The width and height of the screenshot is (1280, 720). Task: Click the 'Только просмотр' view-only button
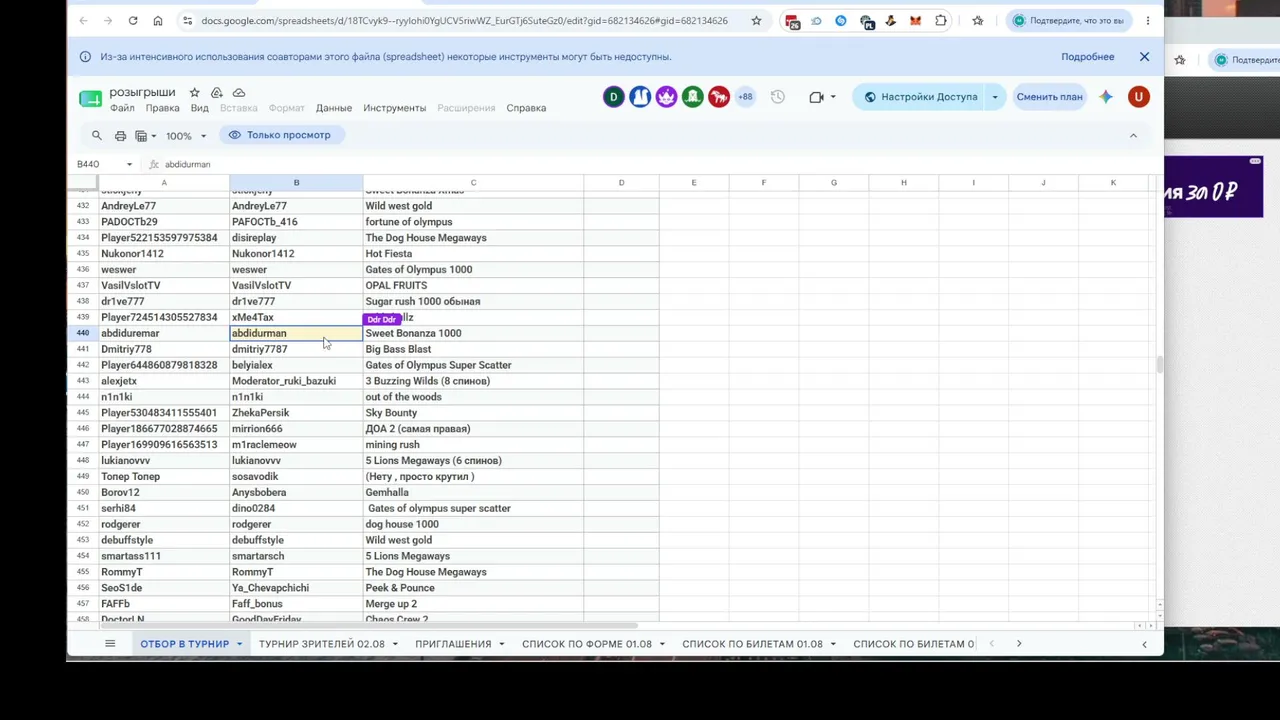(x=280, y=135)
